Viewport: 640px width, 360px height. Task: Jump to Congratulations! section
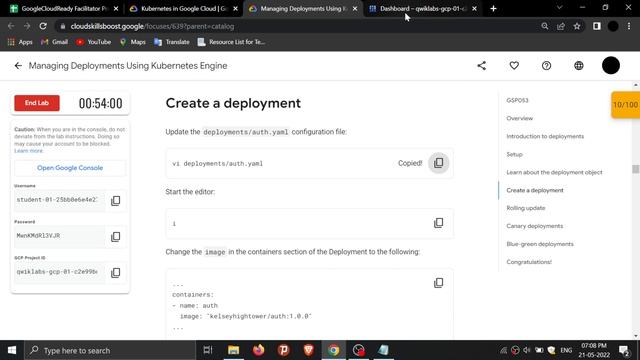[x=529, y=262]
